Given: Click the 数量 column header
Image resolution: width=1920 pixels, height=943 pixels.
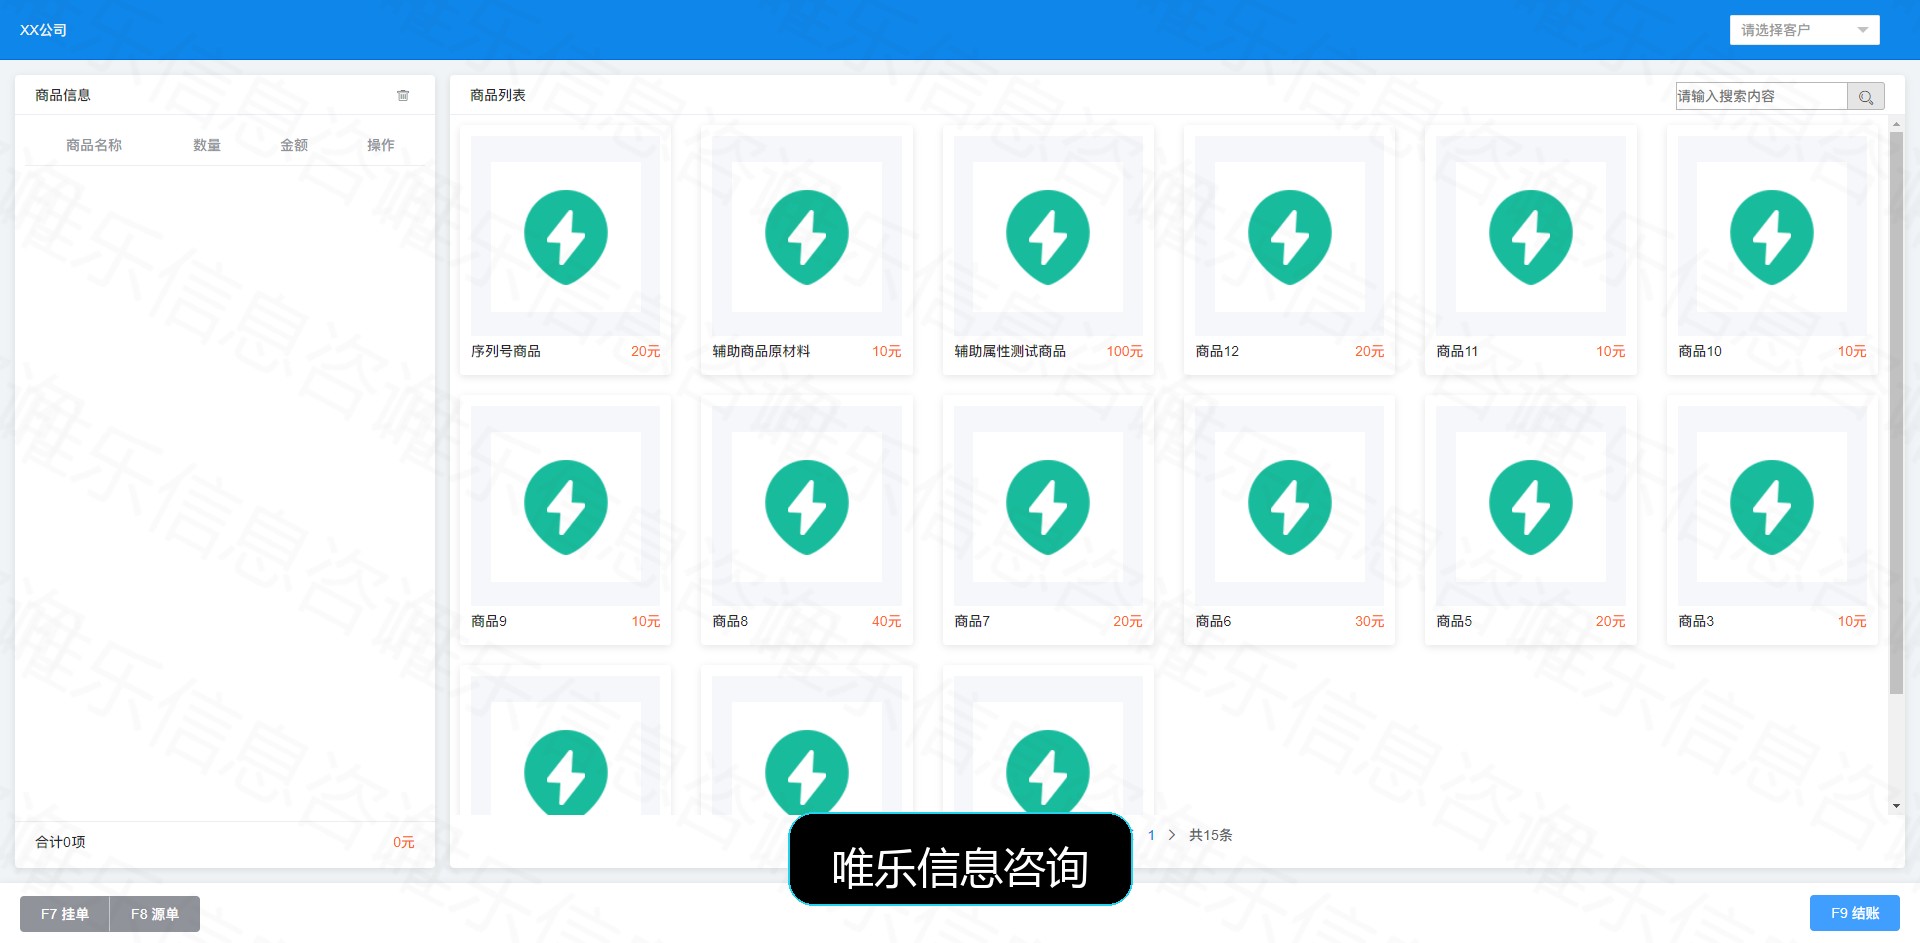Looking at the screenshot, I should click(x=207, y=145).
